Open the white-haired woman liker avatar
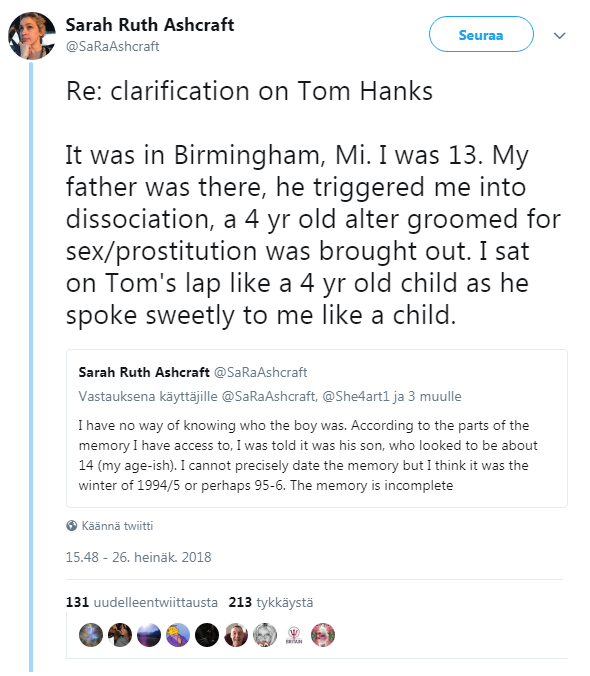Viewport: 590px width, 676px height. (265, 635)
